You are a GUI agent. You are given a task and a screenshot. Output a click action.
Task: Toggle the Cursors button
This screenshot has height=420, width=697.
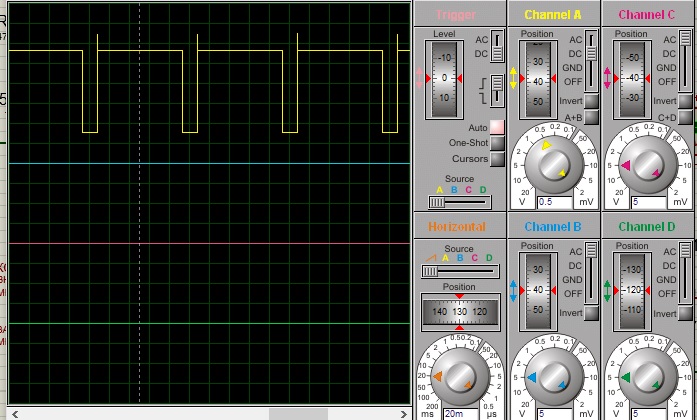pyautogui.click(x=497, y=159)
